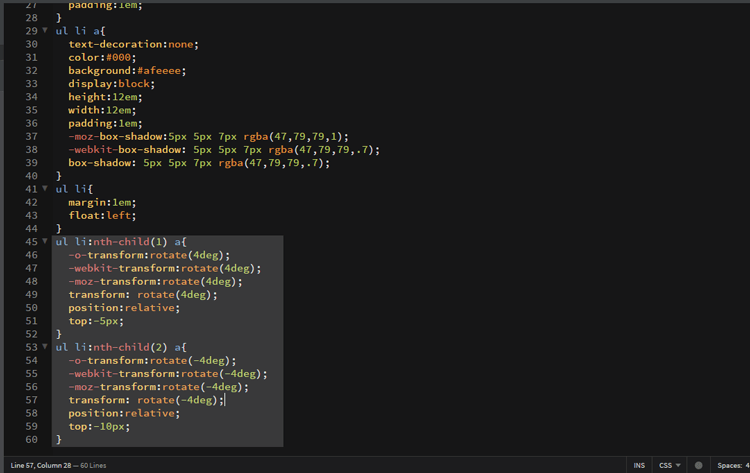This screenshot has height=473, width=750.
Task: Click '-moz-transform:rotate(-4deg);' line
Action: pos(159,387)
